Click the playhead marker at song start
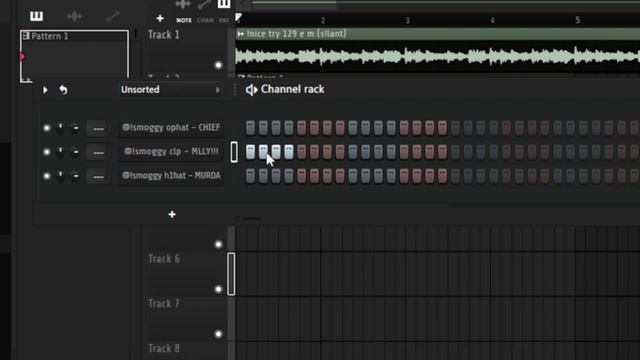640x360 pixels. (x=239, y=18)
